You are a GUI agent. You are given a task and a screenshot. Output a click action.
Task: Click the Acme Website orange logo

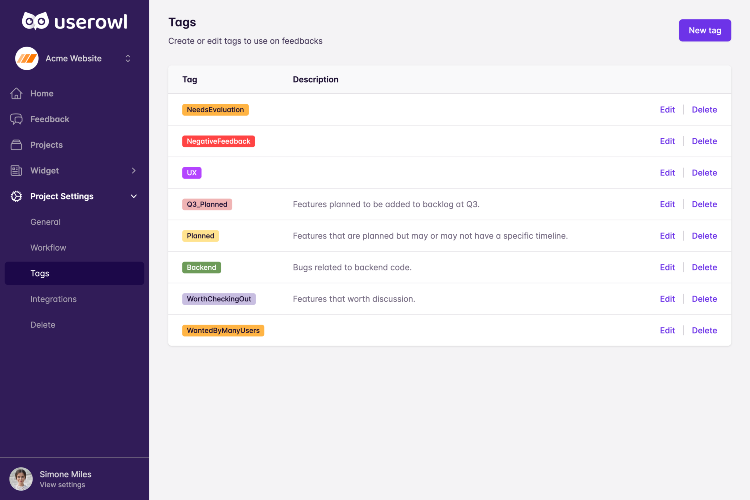[27, 58]
